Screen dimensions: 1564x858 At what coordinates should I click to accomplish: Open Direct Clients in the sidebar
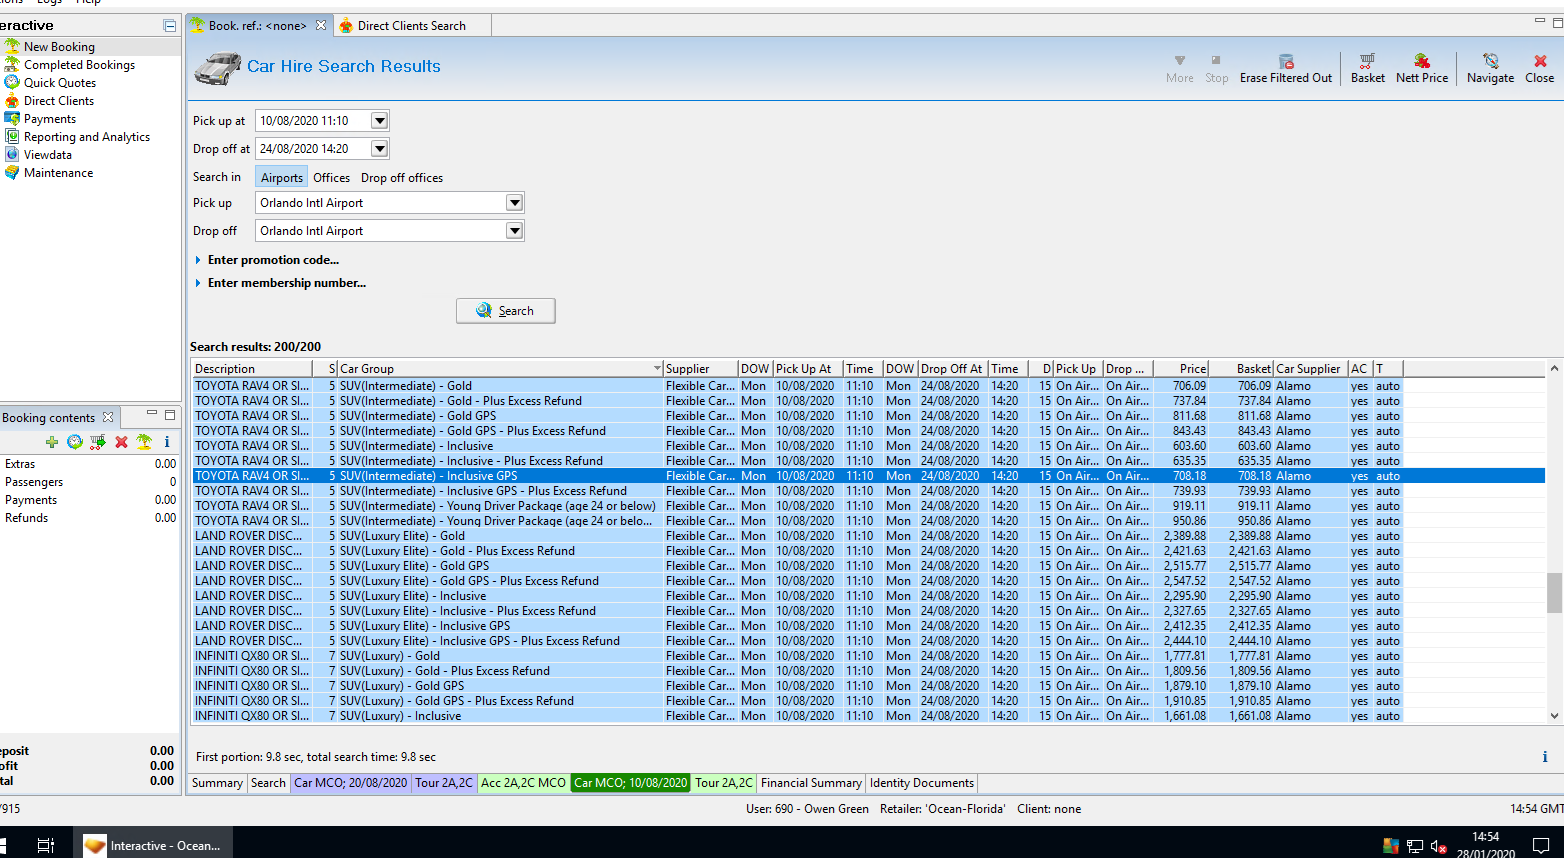point(59,101)
